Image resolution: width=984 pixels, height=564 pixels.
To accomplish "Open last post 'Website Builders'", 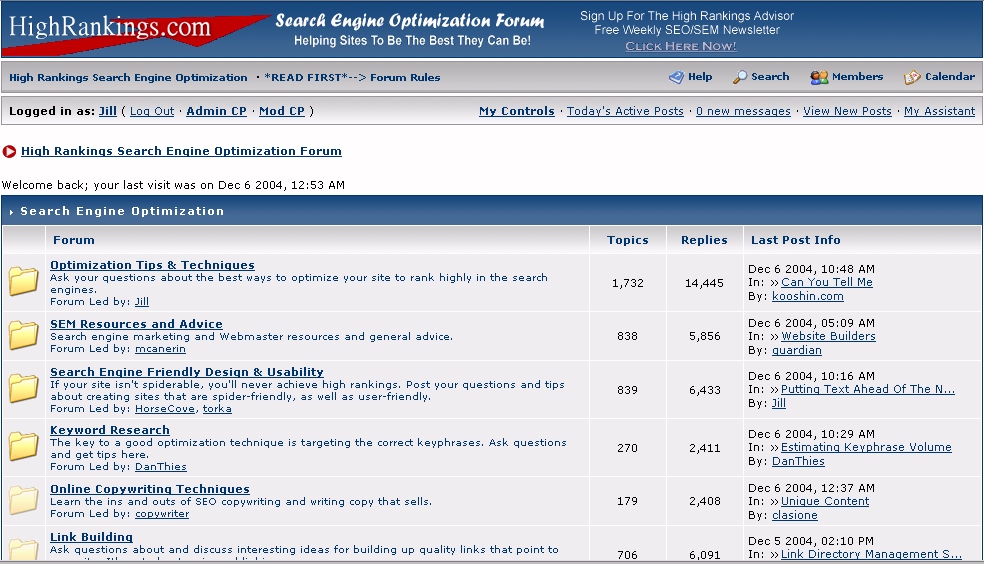I will tap(828, 336).
